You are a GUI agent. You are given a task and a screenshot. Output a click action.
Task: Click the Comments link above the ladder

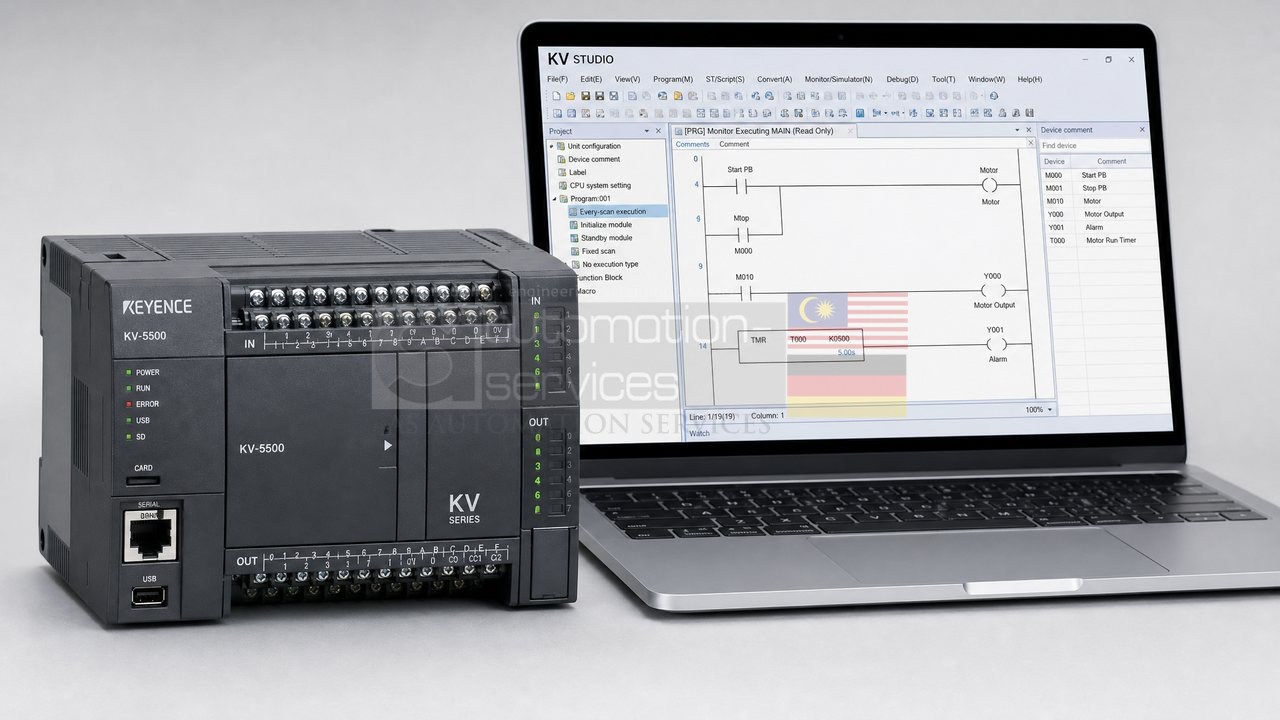coord(692,144)
